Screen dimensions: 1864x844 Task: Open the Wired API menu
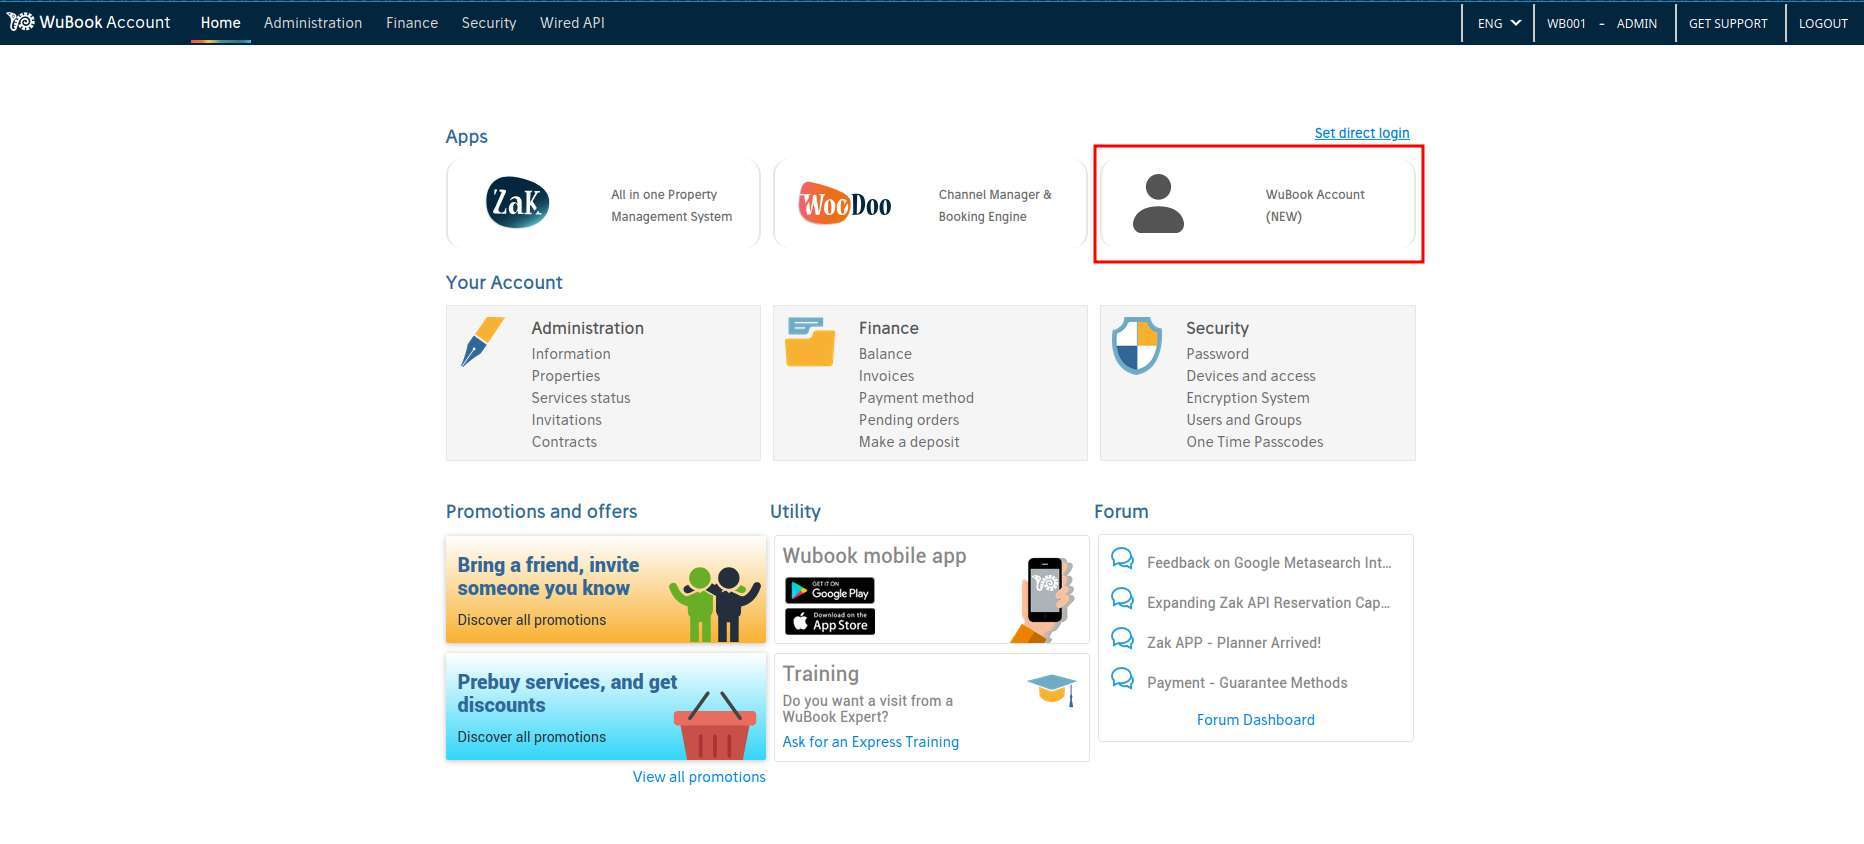click(x=572, y=22)
